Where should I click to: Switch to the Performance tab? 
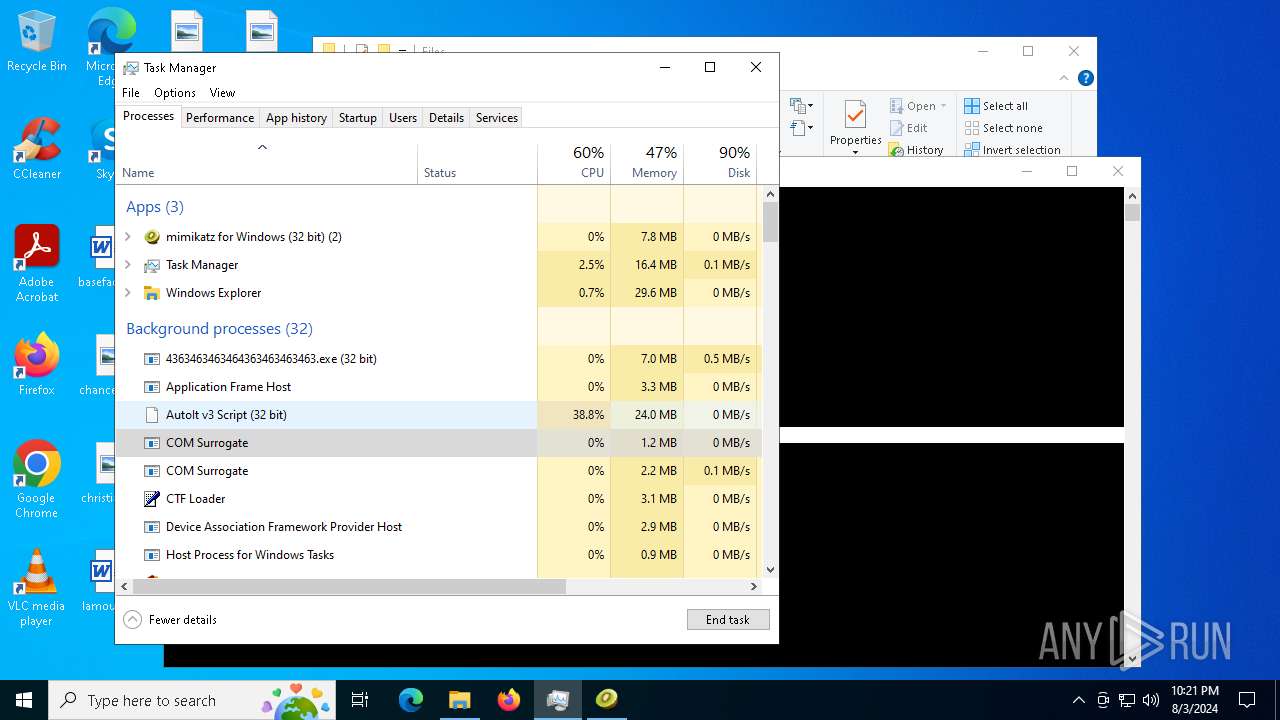tap(220, 118)
